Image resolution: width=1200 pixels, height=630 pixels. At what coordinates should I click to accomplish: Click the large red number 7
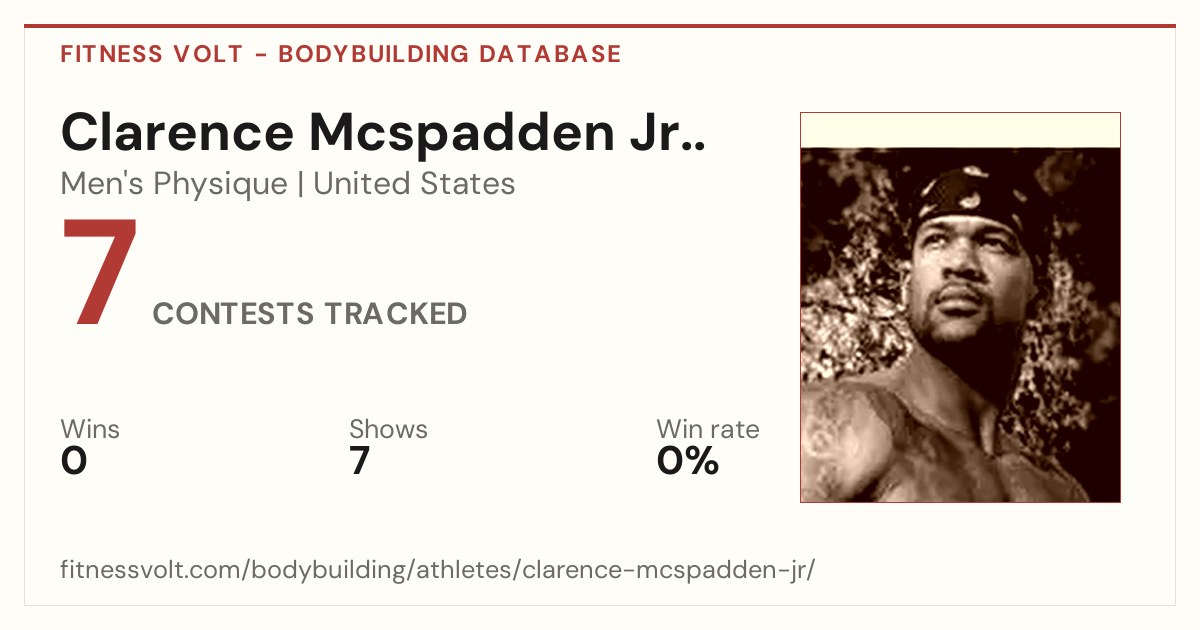pos(99,273)
